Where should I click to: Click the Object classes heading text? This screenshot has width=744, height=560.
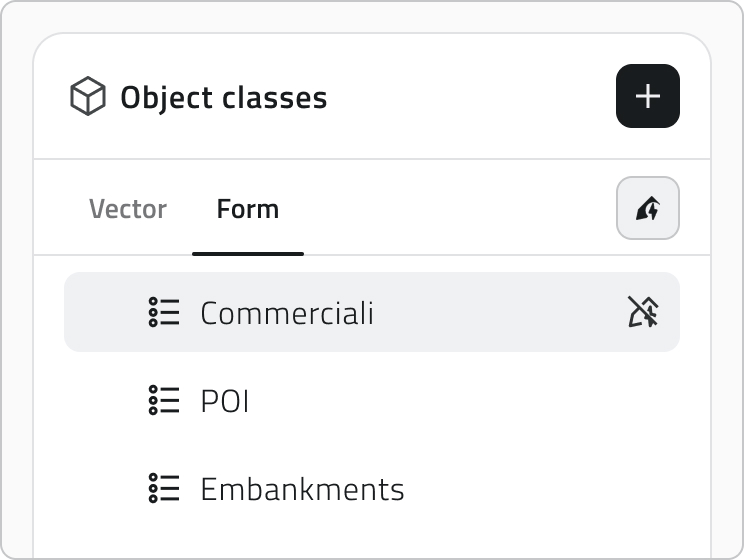click(223, 98)
